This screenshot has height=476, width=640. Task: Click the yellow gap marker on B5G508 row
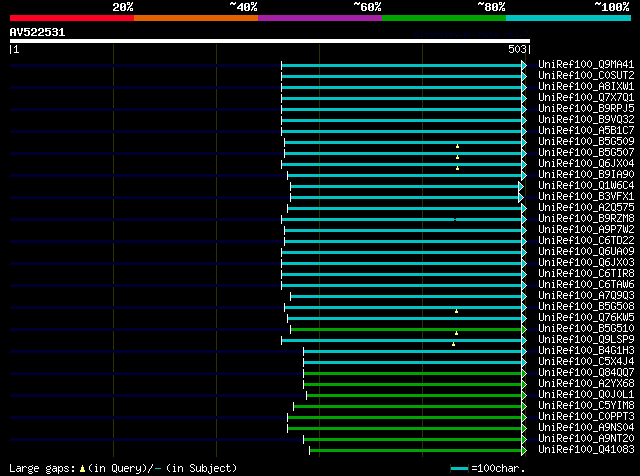point(456,311)
